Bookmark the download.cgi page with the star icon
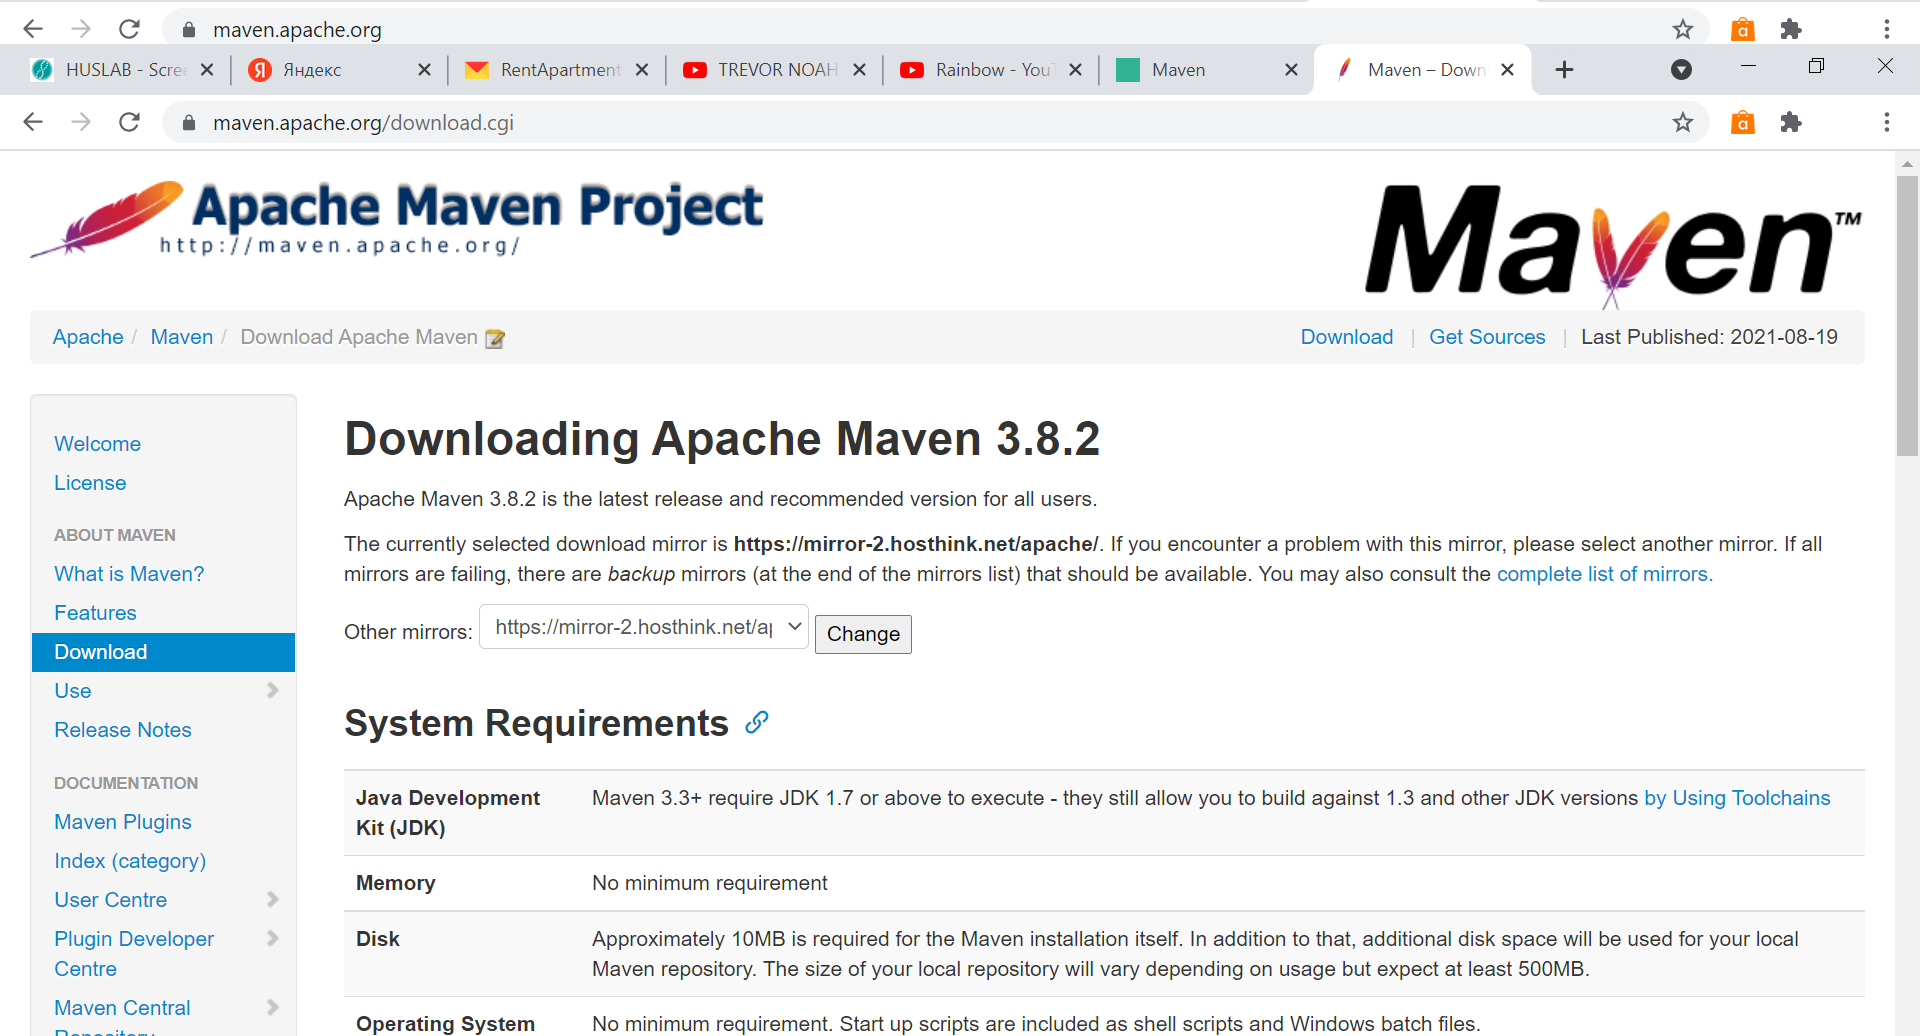 (x=1683, y=122)
